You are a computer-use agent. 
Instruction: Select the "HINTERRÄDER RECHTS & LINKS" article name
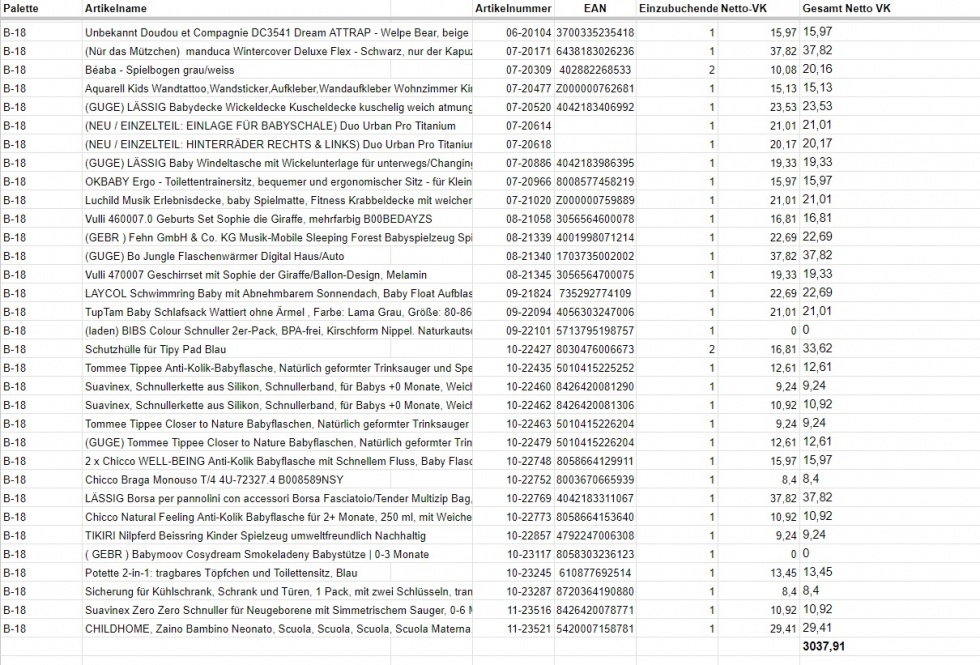click(x=279, y=144)
